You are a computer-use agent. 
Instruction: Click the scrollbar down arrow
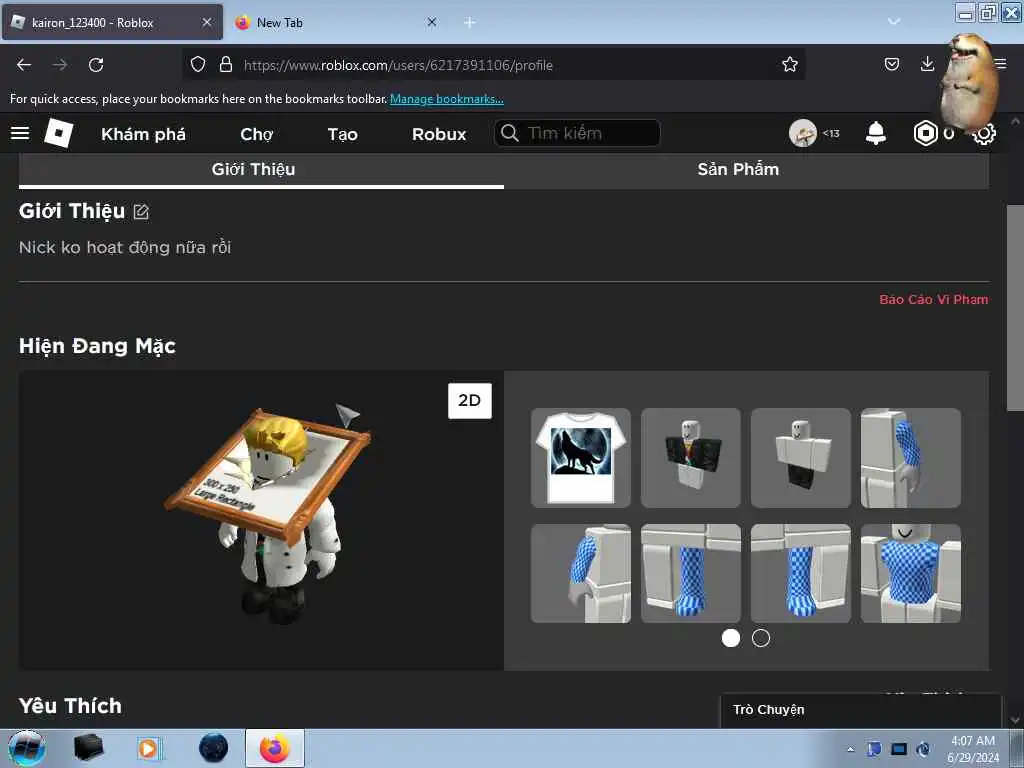pyautogui.click(x=1015, y=720)
